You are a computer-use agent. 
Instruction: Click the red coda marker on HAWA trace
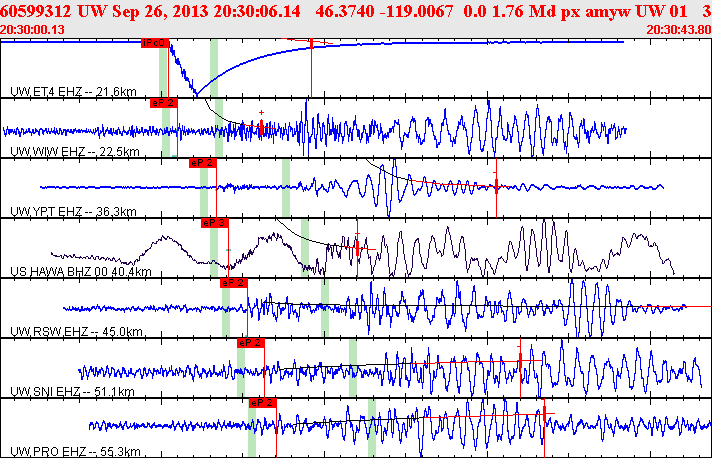tap(357, 248)
